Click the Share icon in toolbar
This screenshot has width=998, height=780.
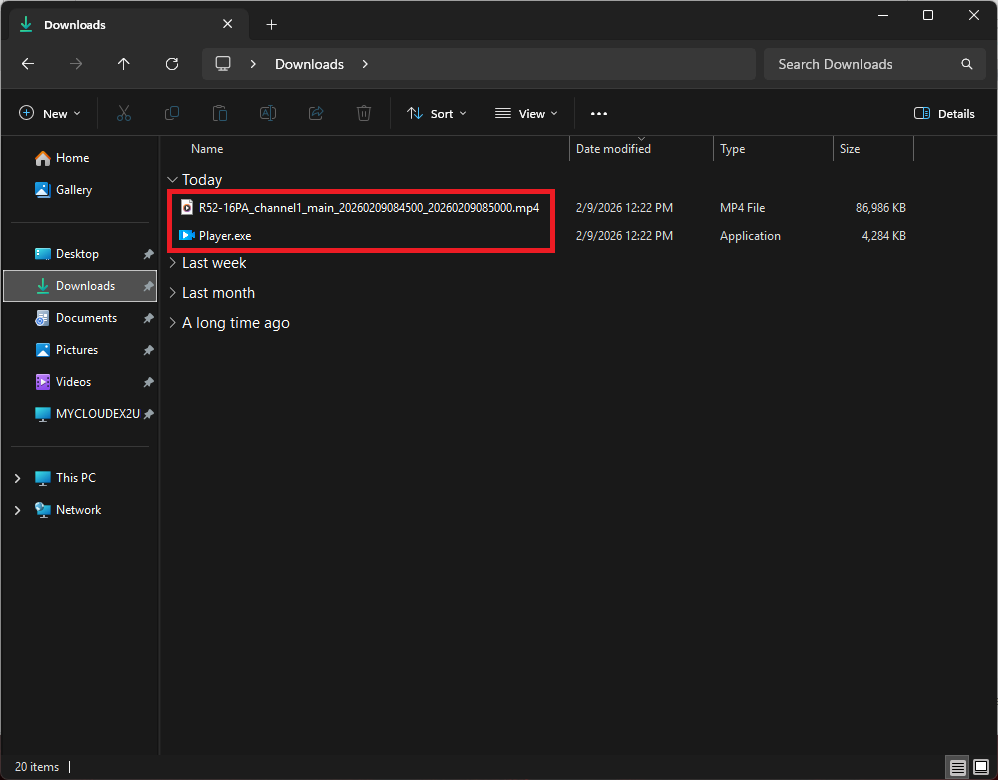(x=316, y=114)
